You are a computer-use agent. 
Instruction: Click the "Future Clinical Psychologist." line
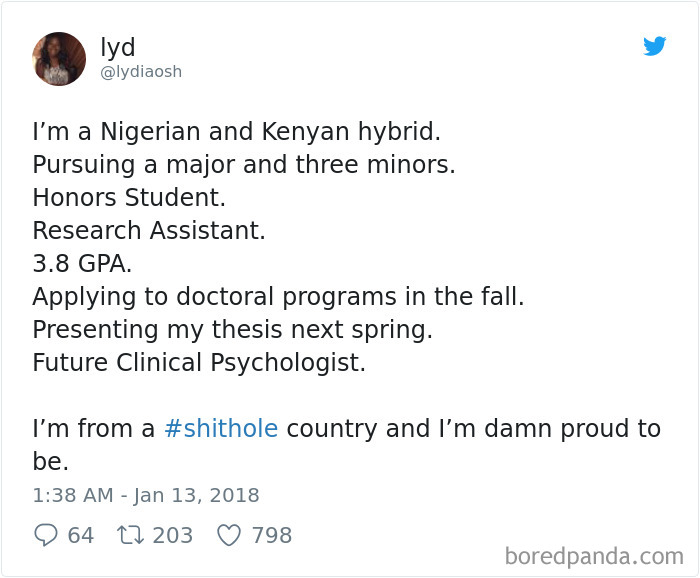tap(199, 362)
